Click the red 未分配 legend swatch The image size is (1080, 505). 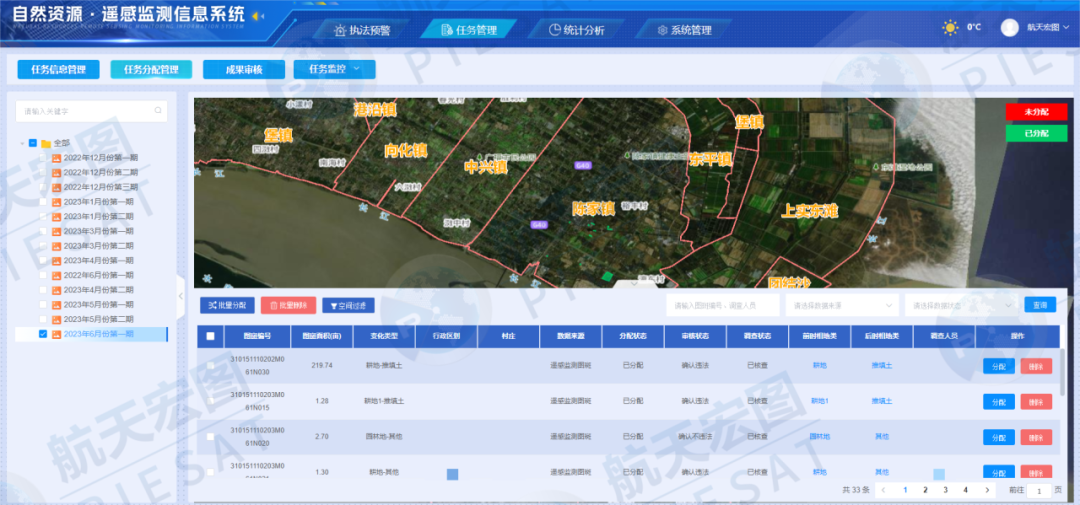point(1036,112)
